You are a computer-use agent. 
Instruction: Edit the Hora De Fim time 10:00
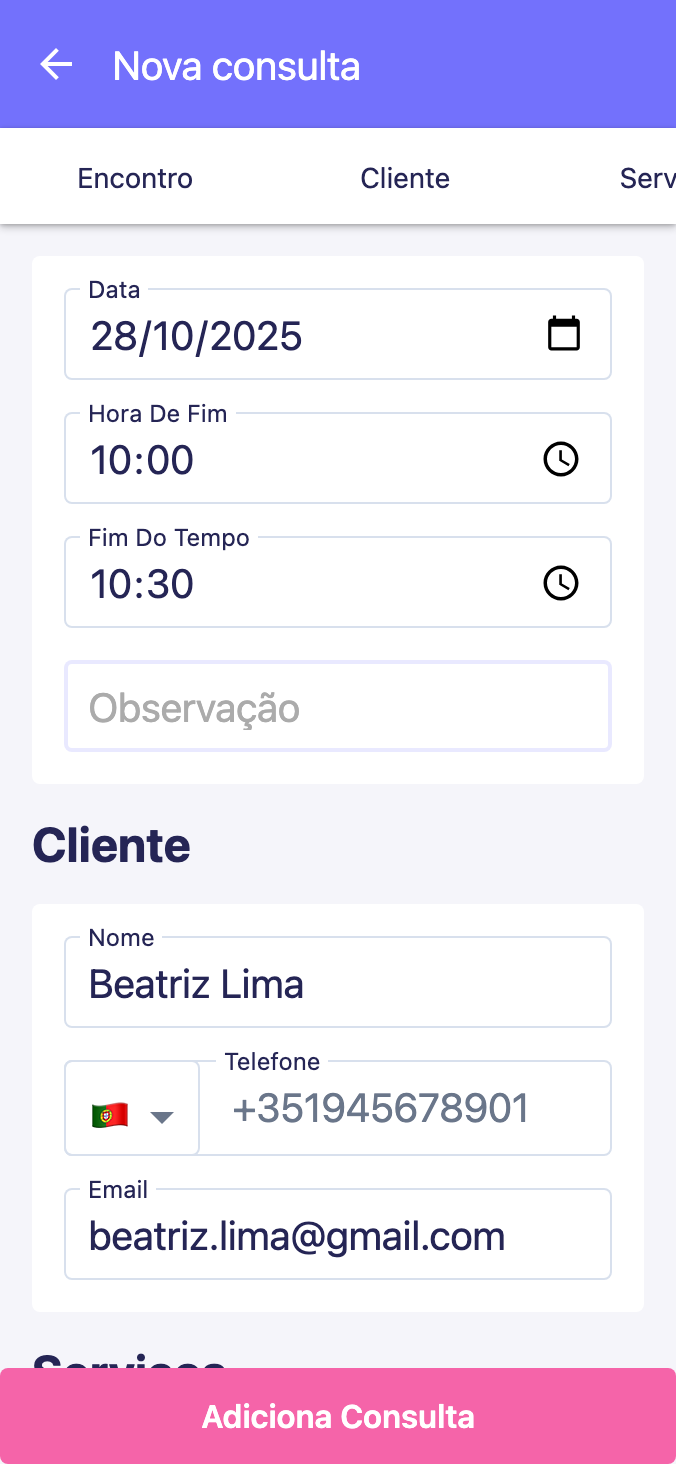(142, 460)
